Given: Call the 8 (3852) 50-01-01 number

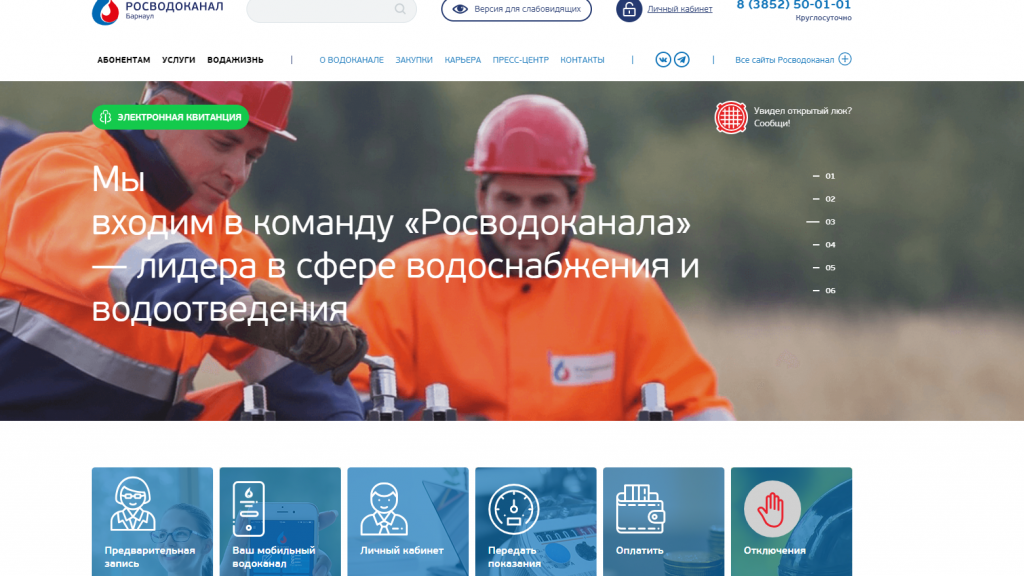Looking at the screenshot, I should click(x=793, y=5).
